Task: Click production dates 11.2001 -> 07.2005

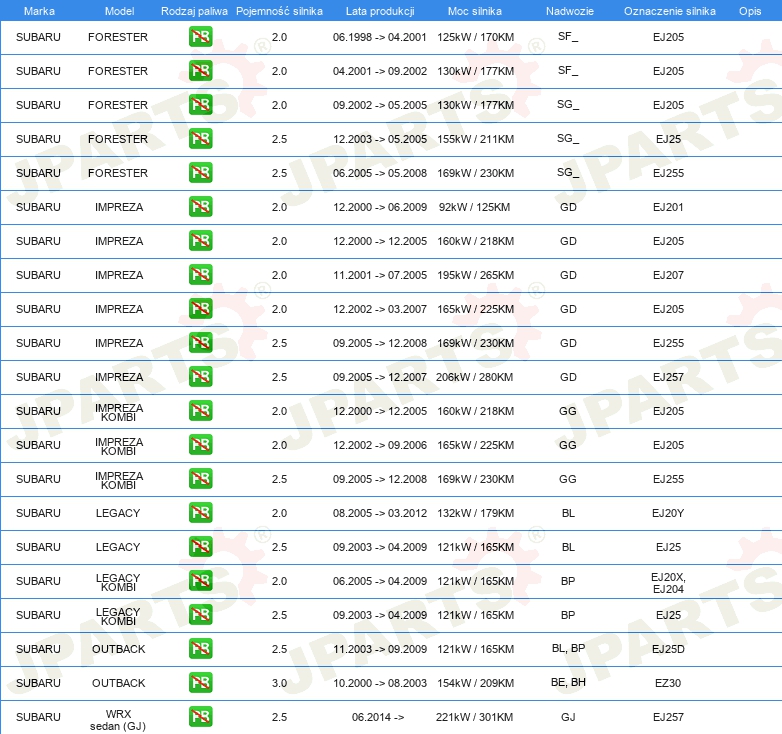Action: coord(380,275)
